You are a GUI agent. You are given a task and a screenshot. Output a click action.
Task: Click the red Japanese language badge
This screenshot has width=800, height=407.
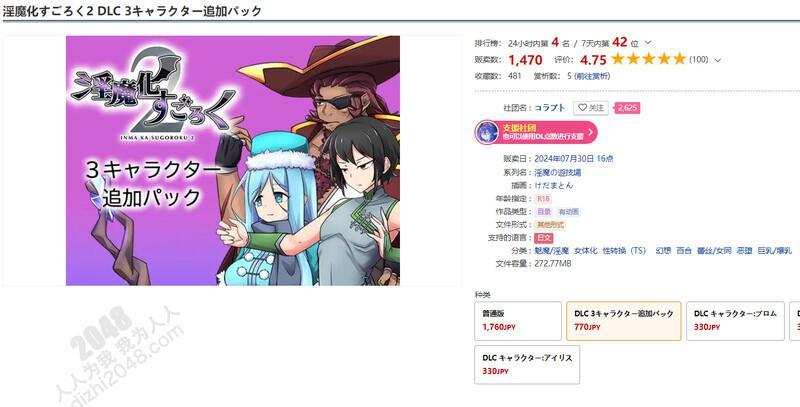(543, 238)
